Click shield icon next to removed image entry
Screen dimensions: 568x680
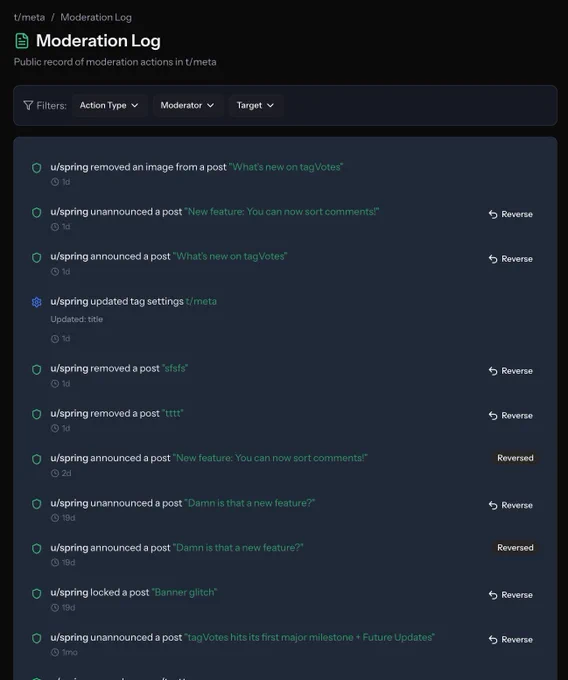[x=36, y=168]
